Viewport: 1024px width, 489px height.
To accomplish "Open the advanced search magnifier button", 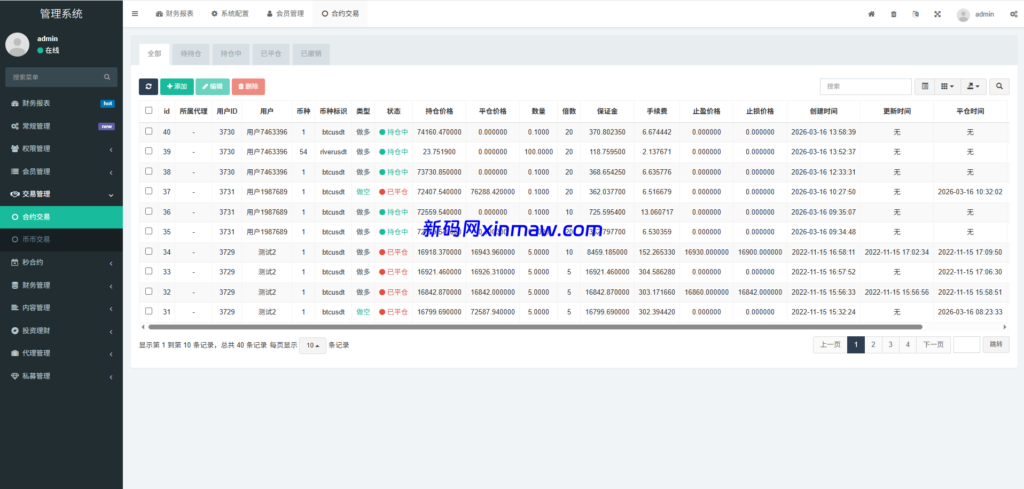I will coord(999,86).
